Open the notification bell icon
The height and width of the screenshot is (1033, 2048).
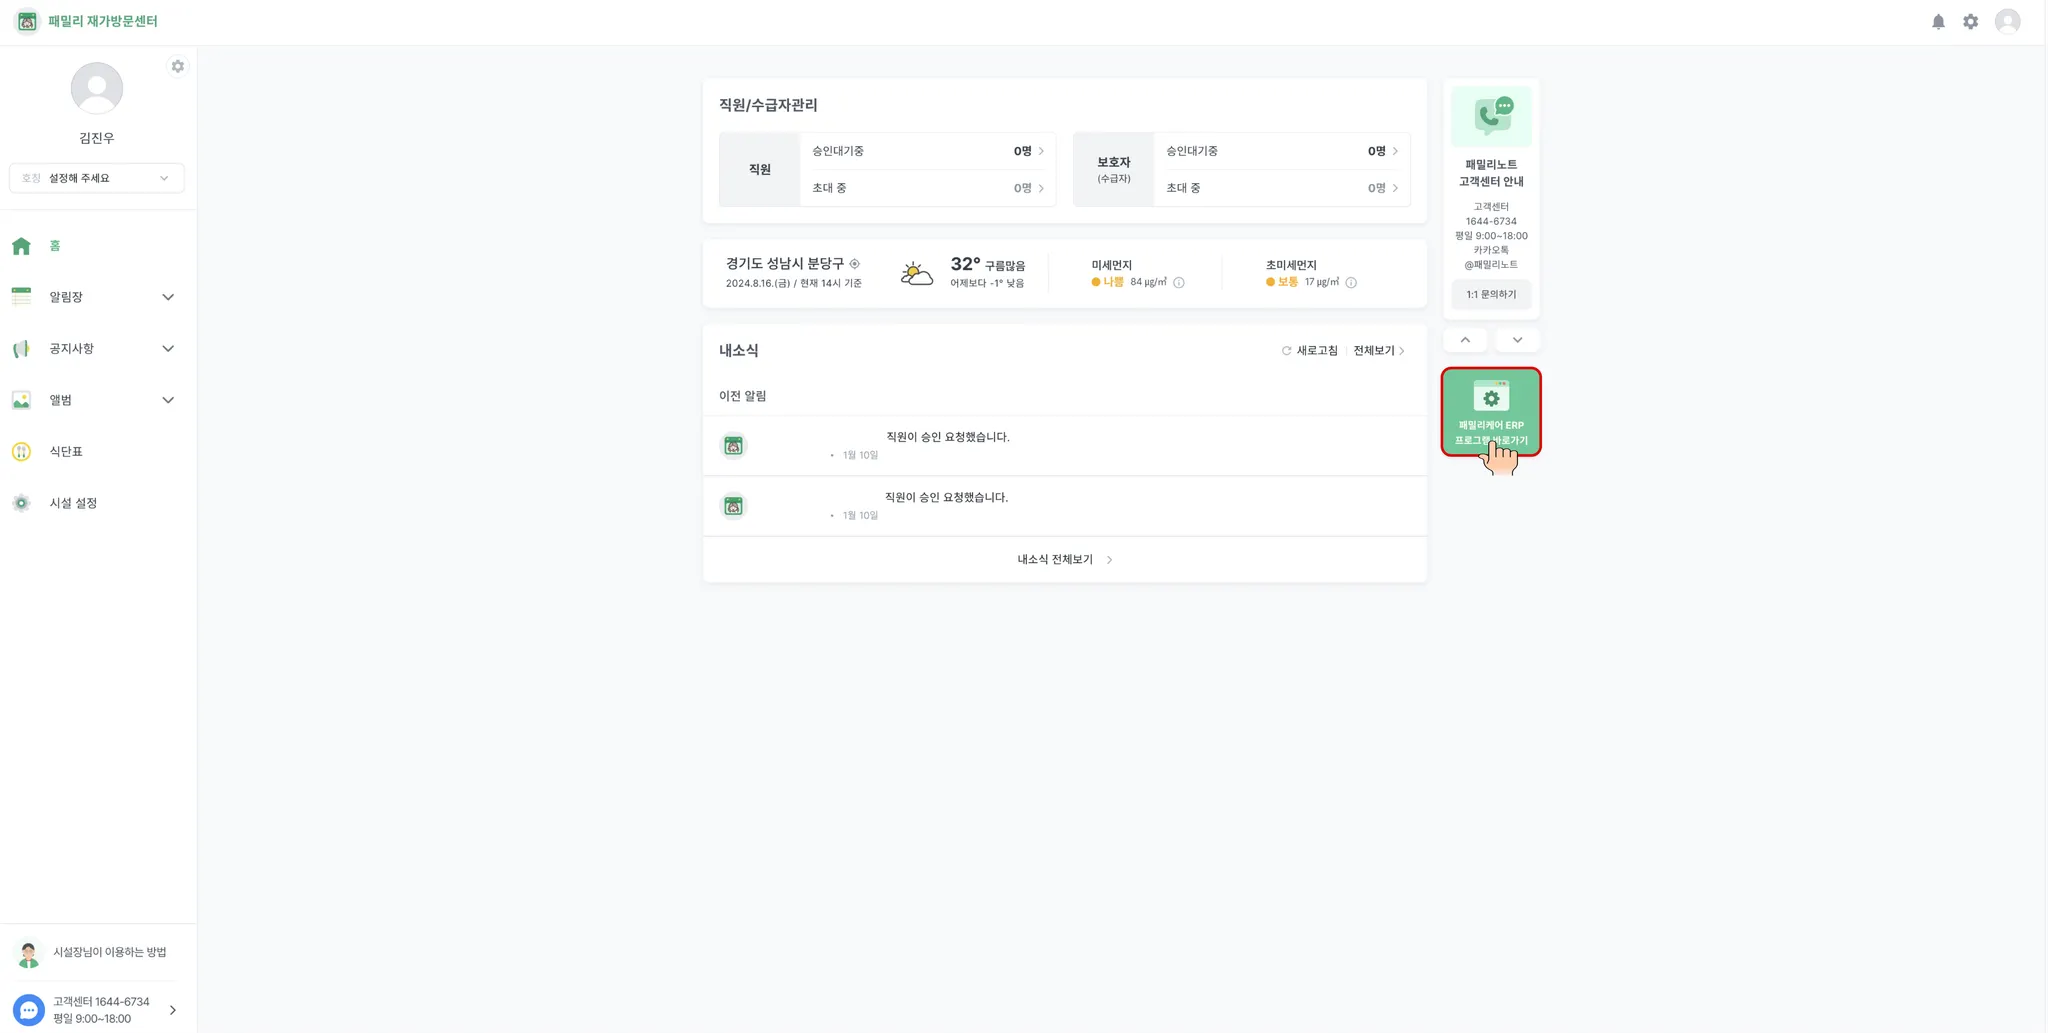[1938, 21]
